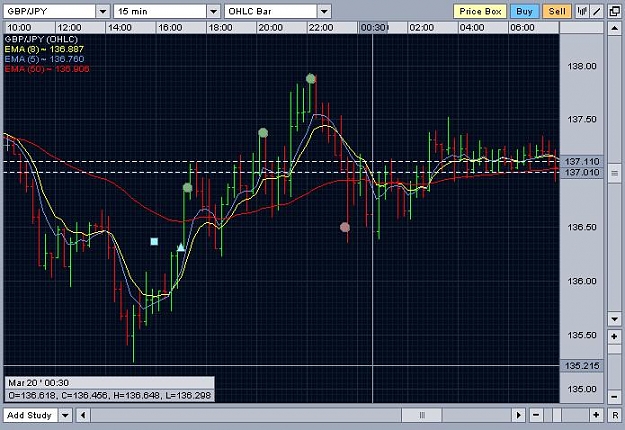Click the 138.00 price axis label
The height and width of the screenshot is (430, 625).
(x=582, y=66)
